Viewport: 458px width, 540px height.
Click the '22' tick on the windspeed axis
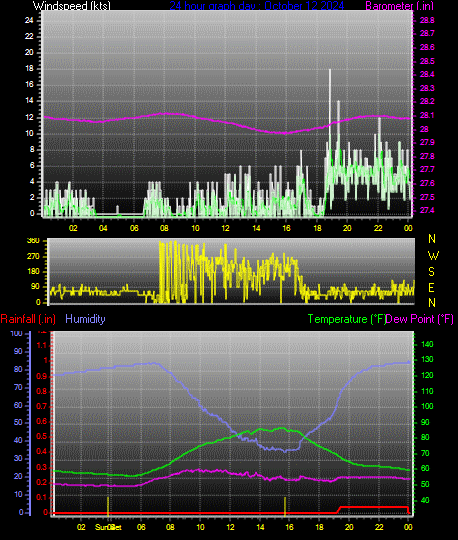click(x=29, y=36)
